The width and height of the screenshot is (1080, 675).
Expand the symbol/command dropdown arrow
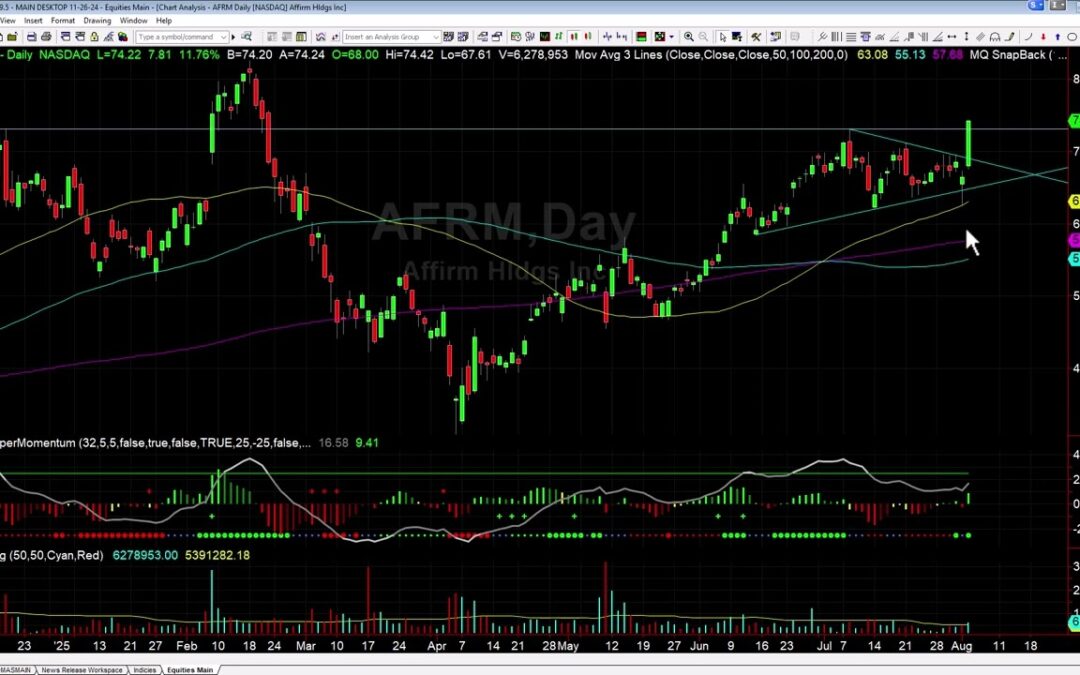[x=224, y=37]
